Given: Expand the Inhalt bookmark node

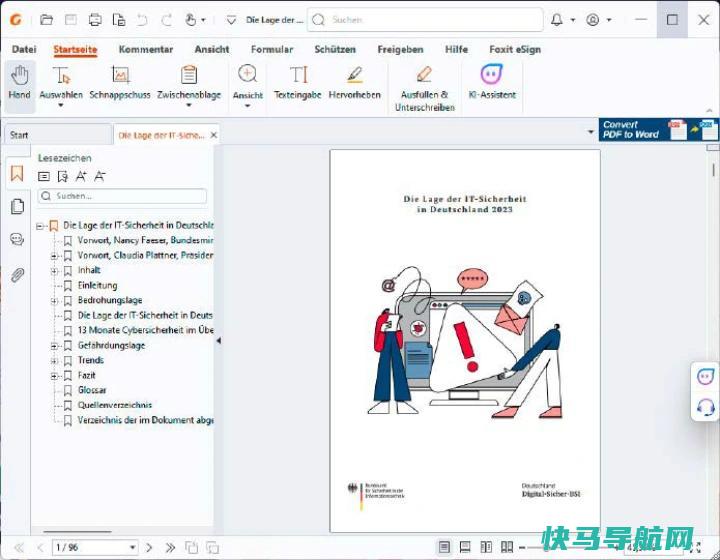Looking at the screenshot, I should click(54, 271).
